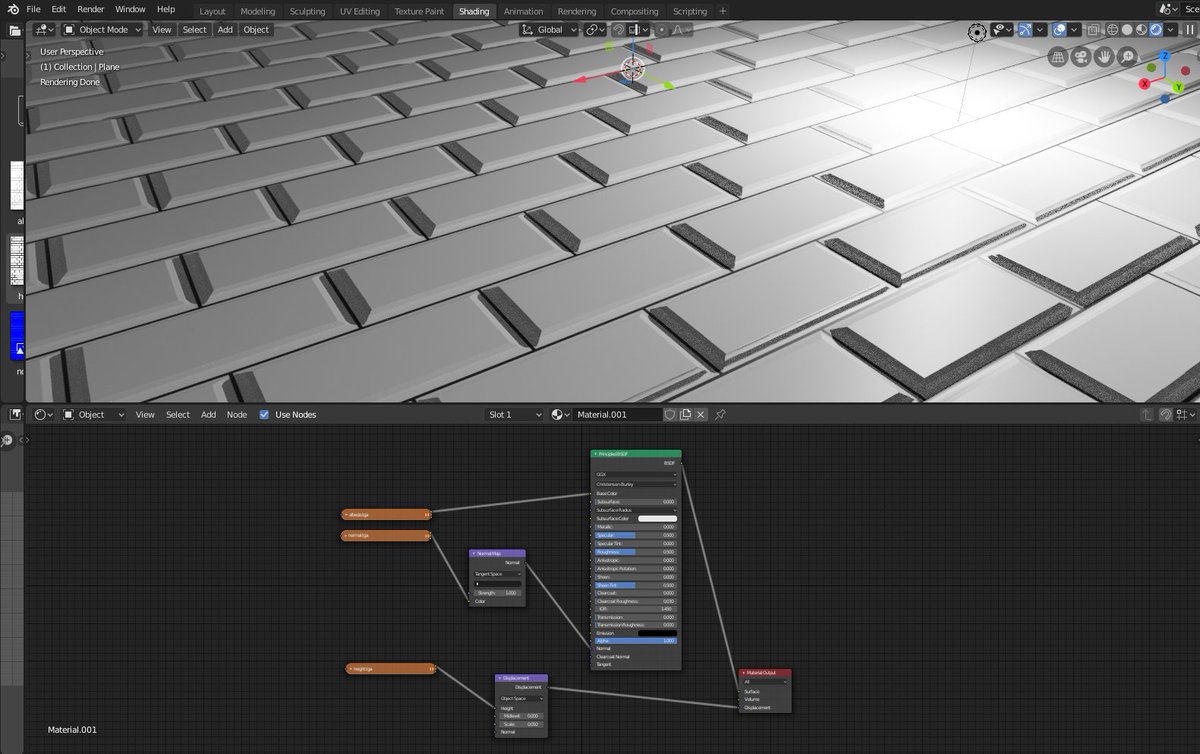The image size is (1200, 754).
Task: Toggle viewport gizmos display
Action: [x=1025, y=30]
